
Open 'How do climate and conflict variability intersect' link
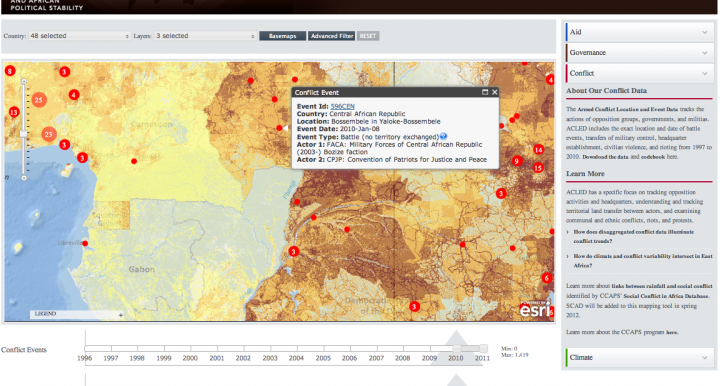click(643, 261)
